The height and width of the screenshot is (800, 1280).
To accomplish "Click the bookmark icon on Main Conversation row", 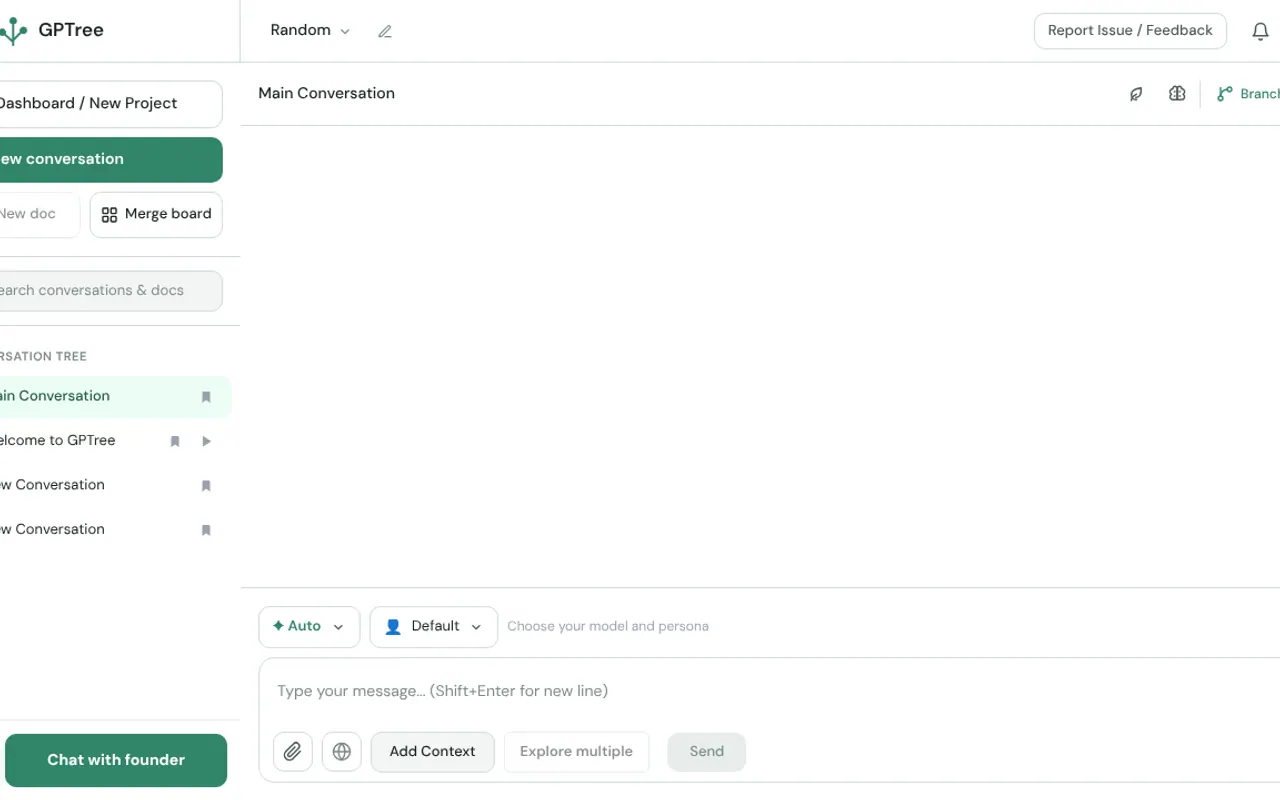I will click(206, 397).
